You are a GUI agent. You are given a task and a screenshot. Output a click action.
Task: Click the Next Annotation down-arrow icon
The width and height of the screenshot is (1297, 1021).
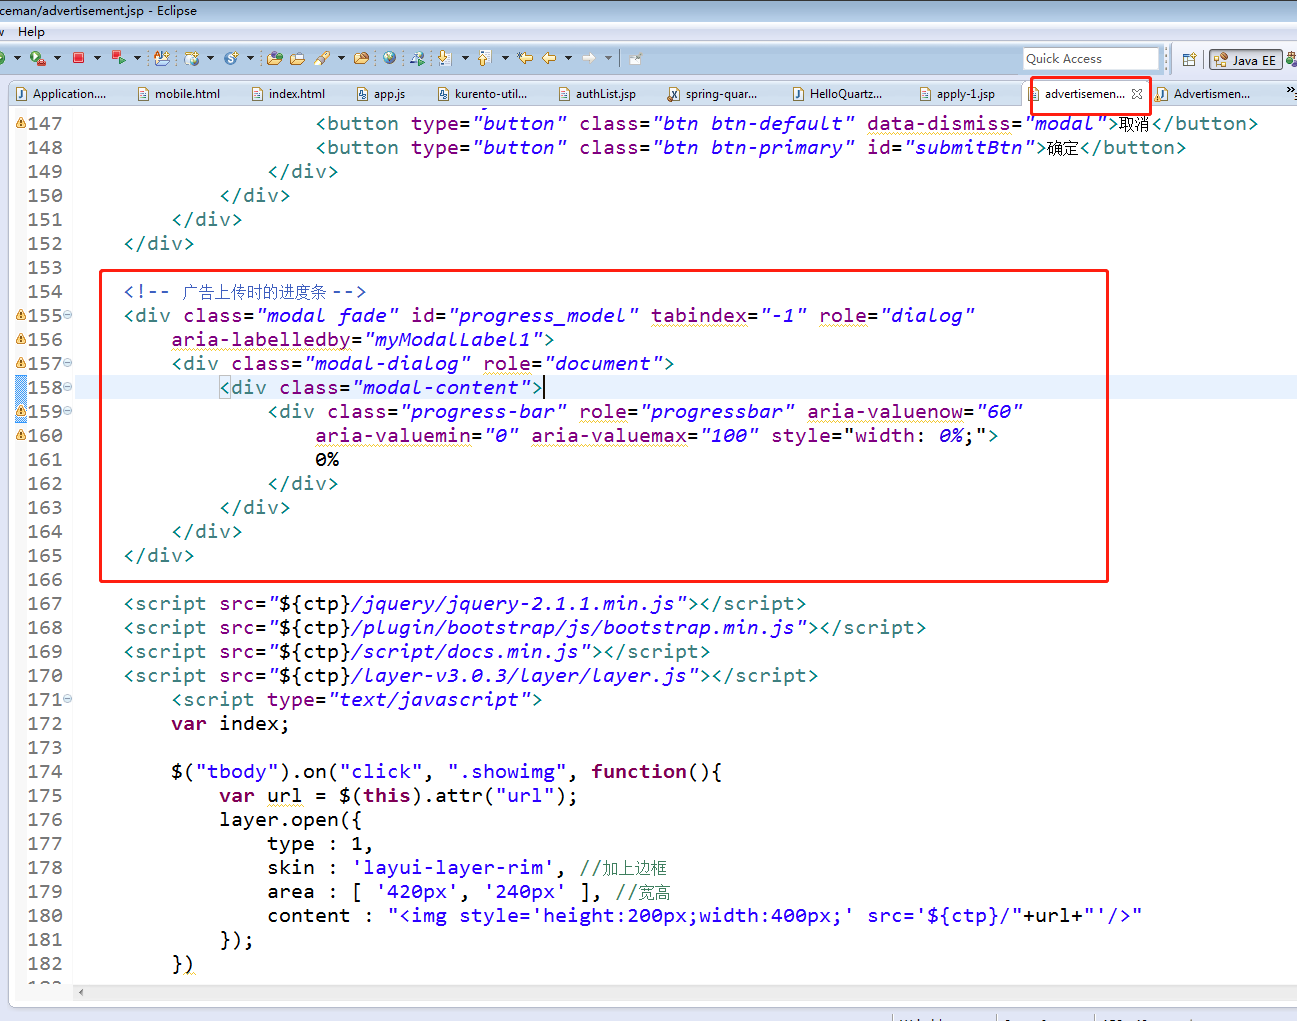click(x=444, y=58)
